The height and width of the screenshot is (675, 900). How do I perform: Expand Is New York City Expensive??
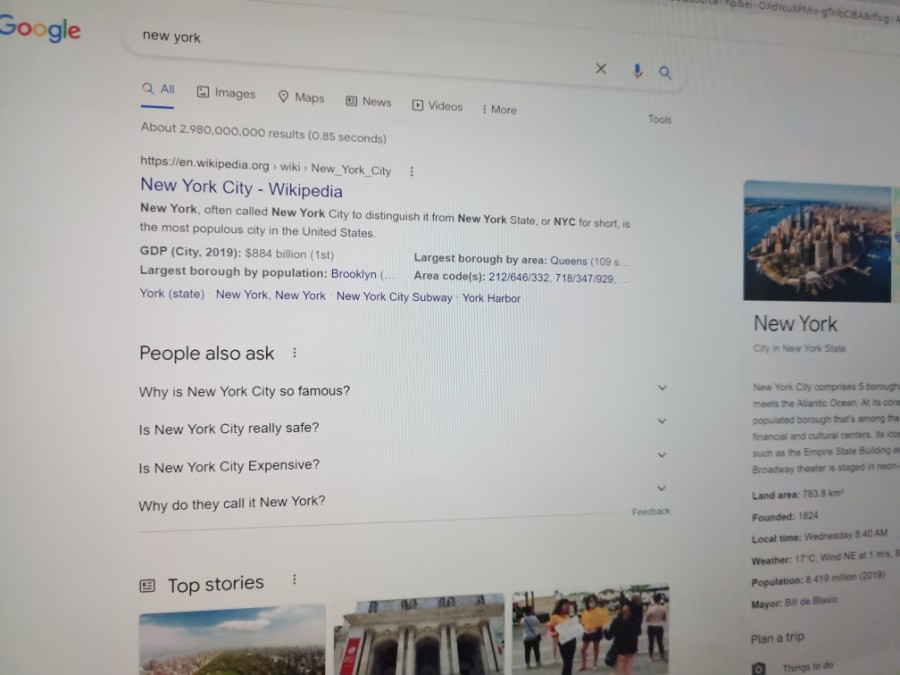pyautogui.click(x=404, y=461)
